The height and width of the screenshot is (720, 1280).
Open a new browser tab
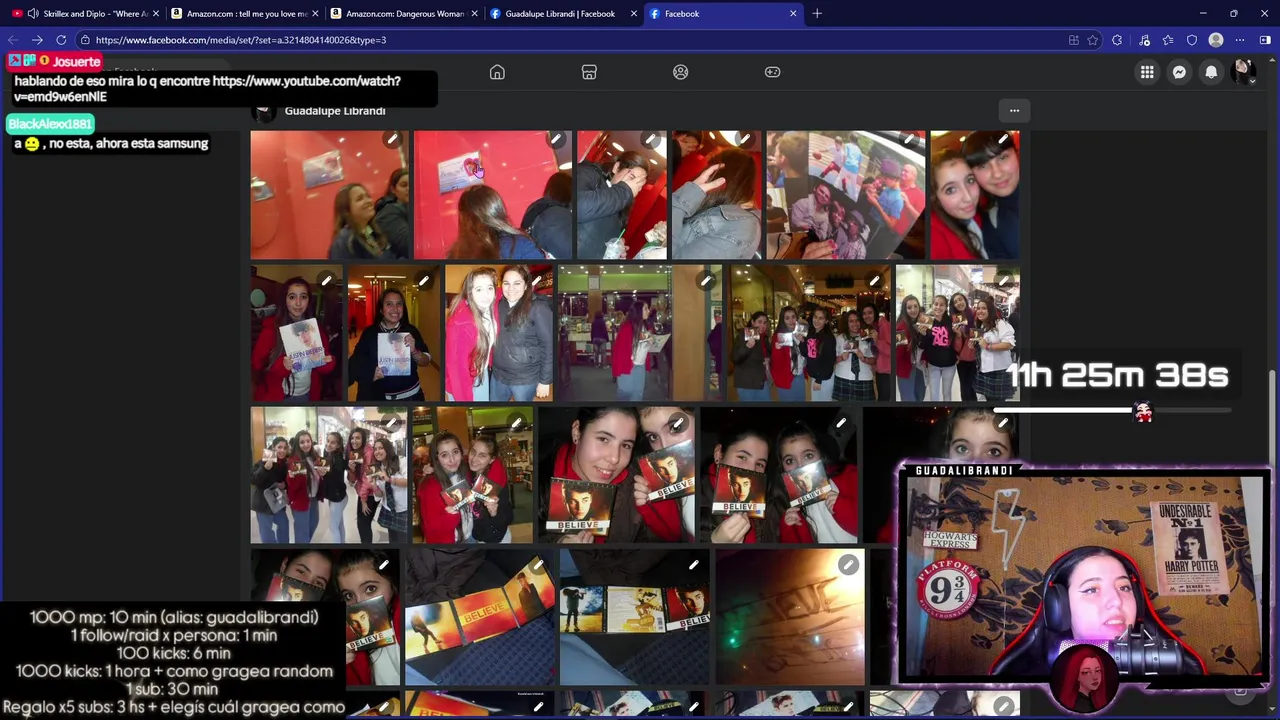[x=817, y=14]
